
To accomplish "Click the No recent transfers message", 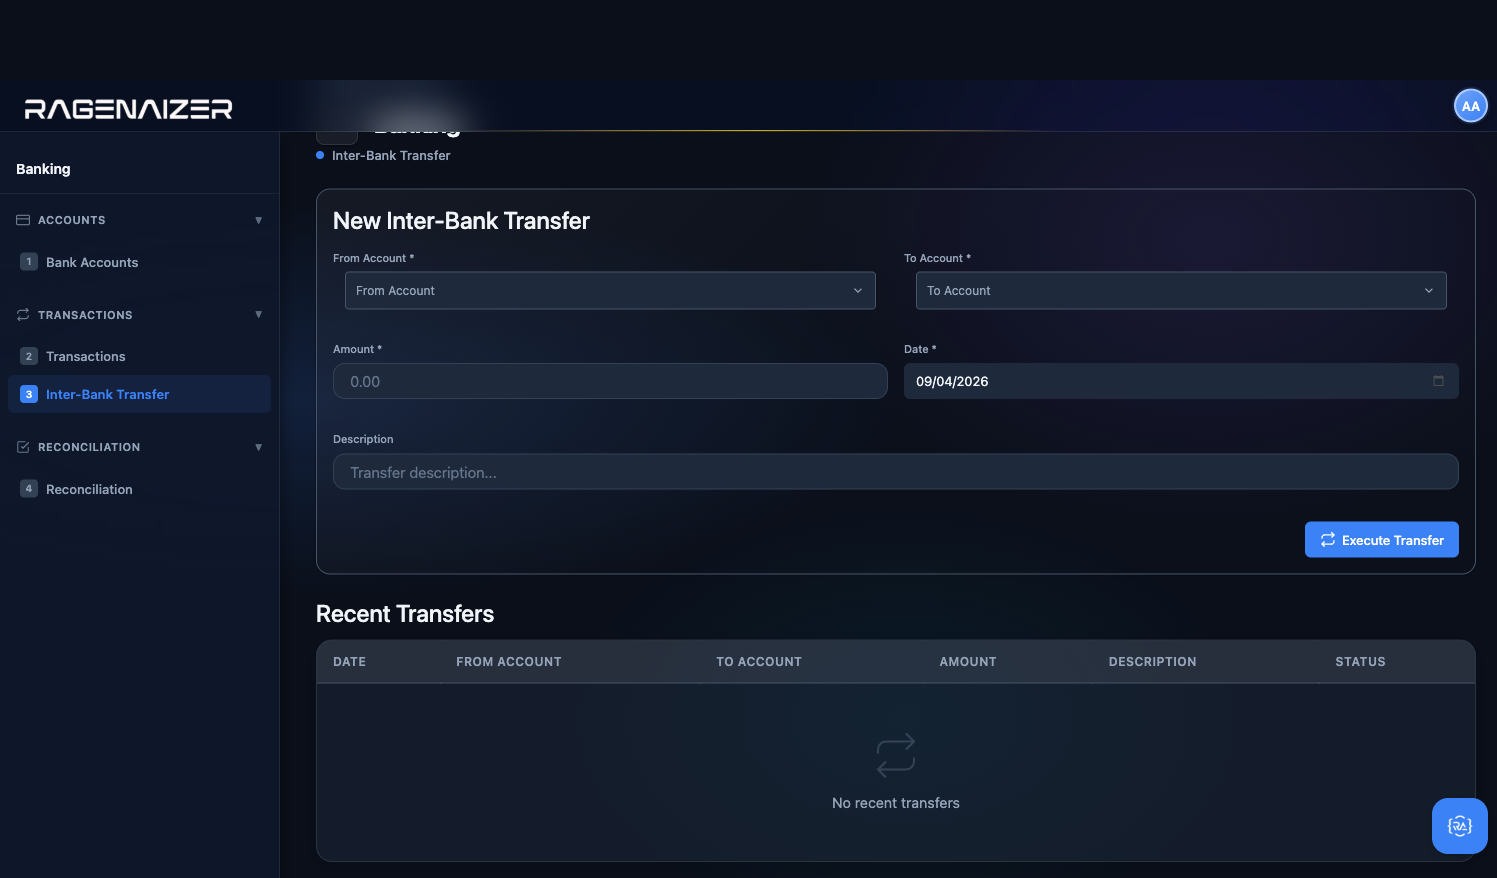I will pyautogui.click(x=895, y=803).
